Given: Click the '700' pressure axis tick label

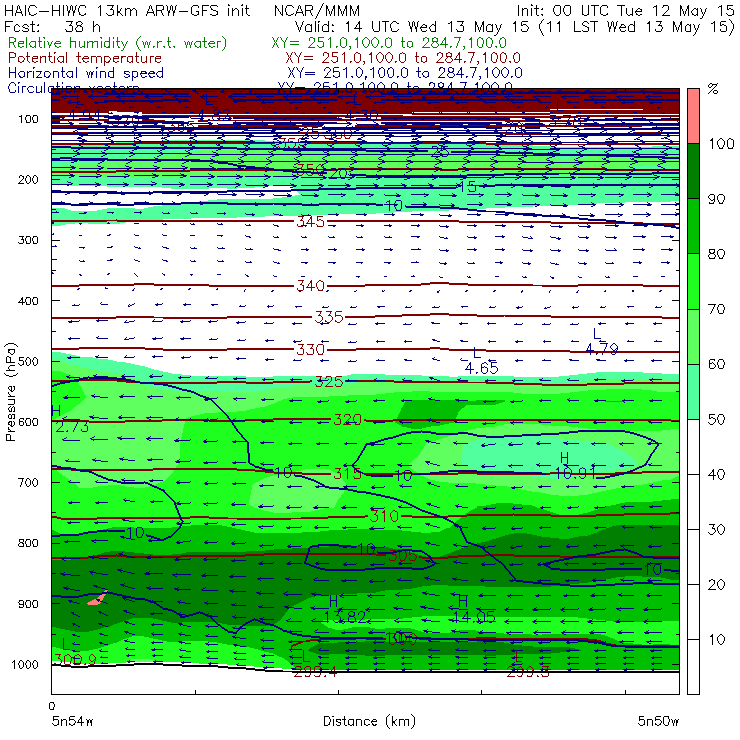Looking at the screenshot, I should pyautogui.click(x=28, y=483).
